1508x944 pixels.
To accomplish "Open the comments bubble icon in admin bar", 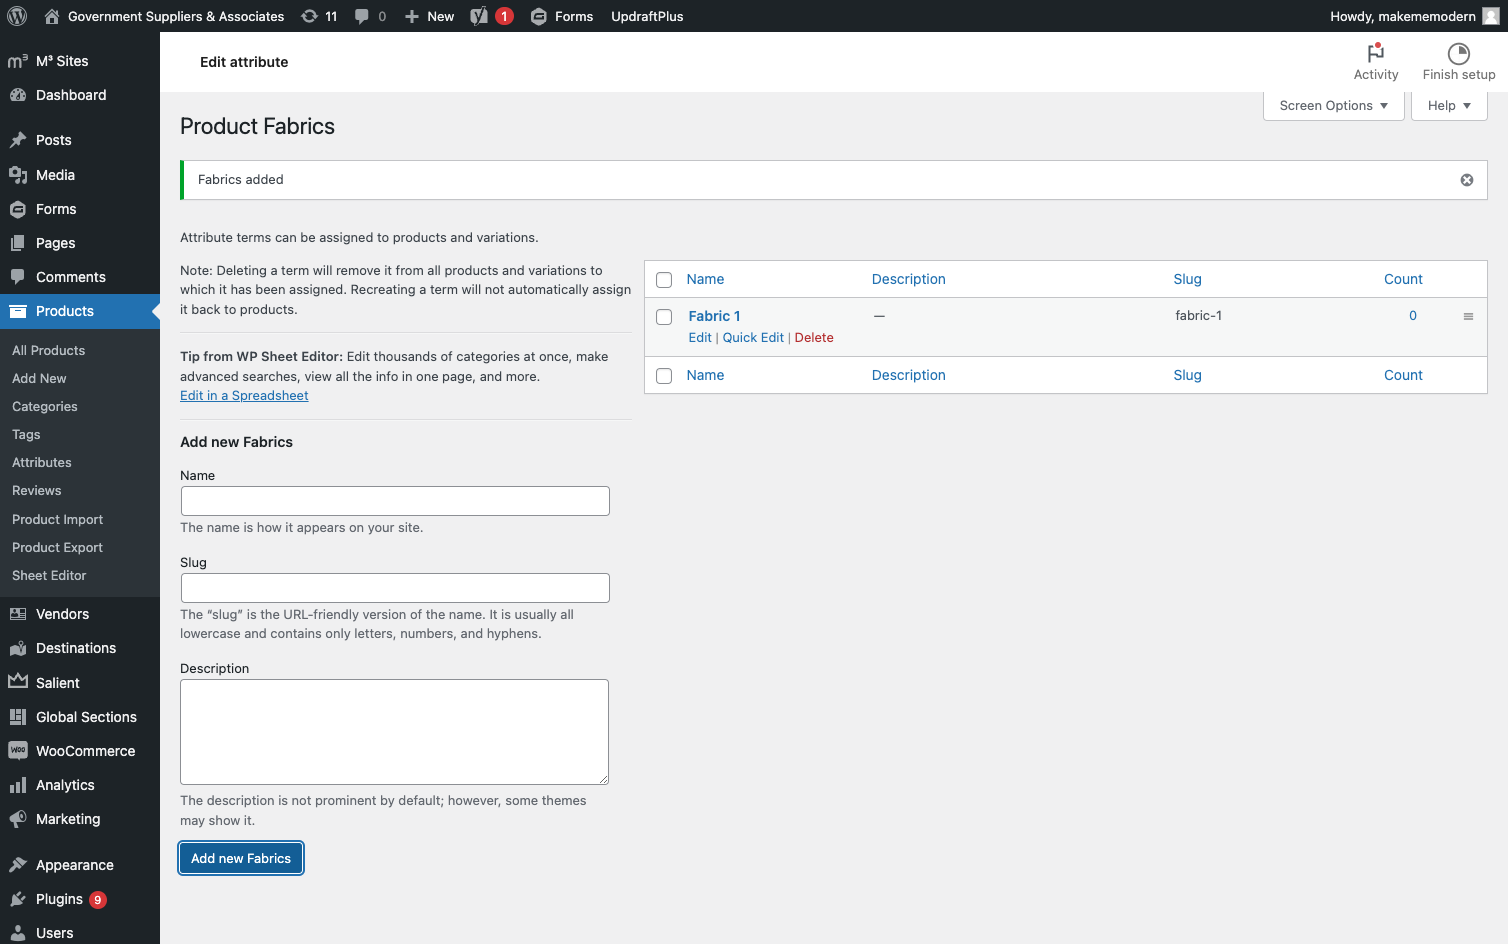I will click(x=370, y=16).
